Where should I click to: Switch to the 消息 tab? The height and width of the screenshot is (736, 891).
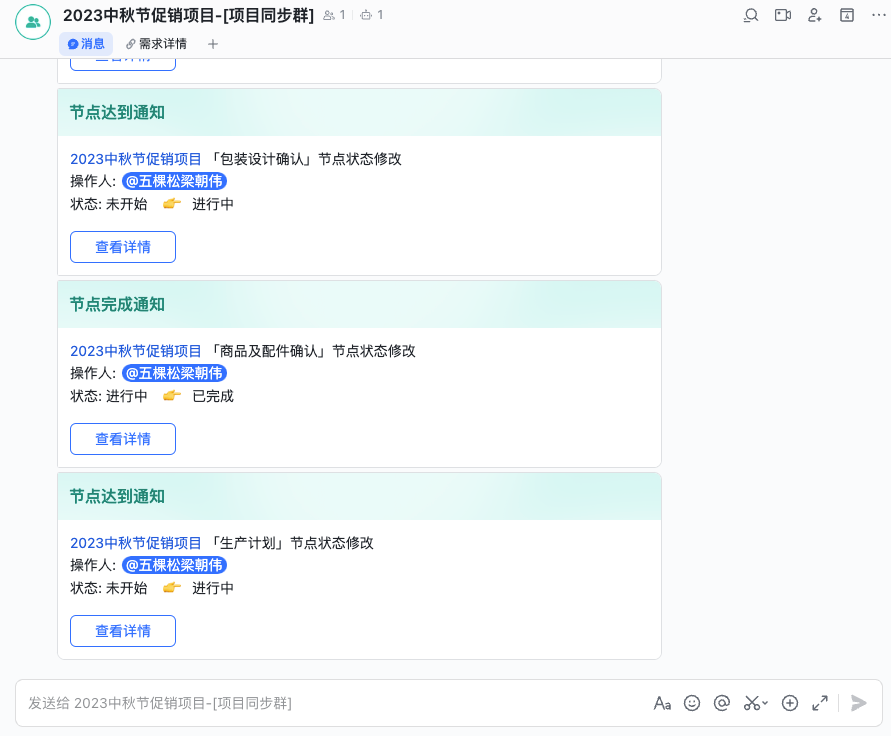coord(86,44)
